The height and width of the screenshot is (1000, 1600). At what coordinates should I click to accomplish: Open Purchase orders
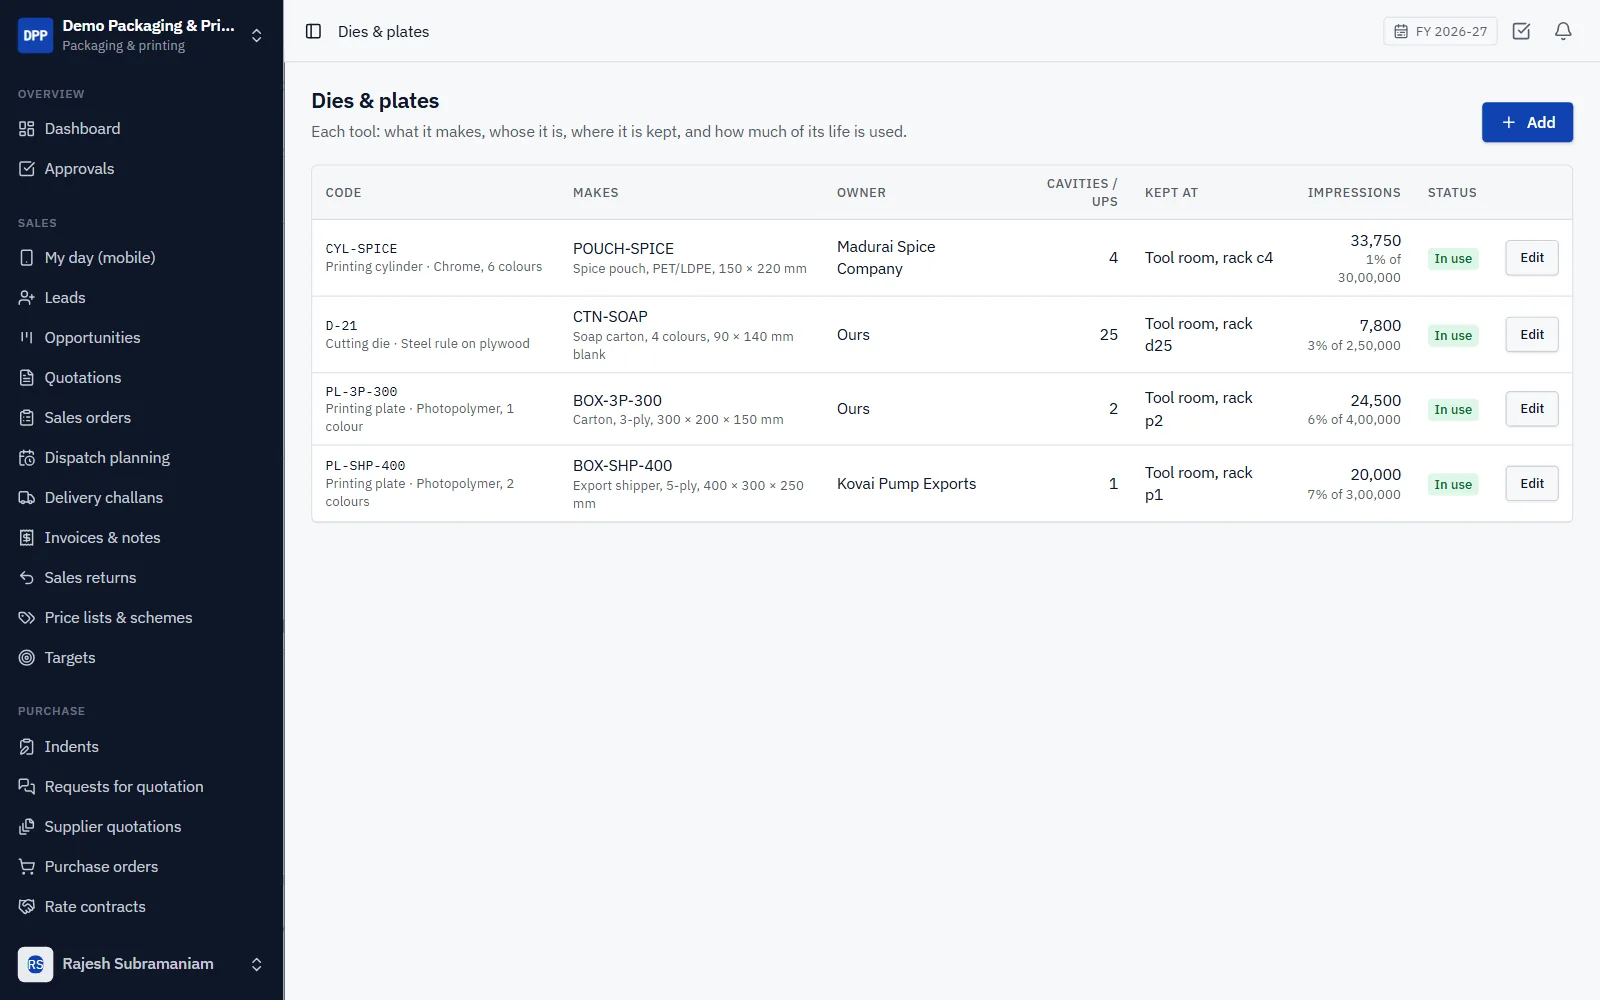click(x=101, y=867)
